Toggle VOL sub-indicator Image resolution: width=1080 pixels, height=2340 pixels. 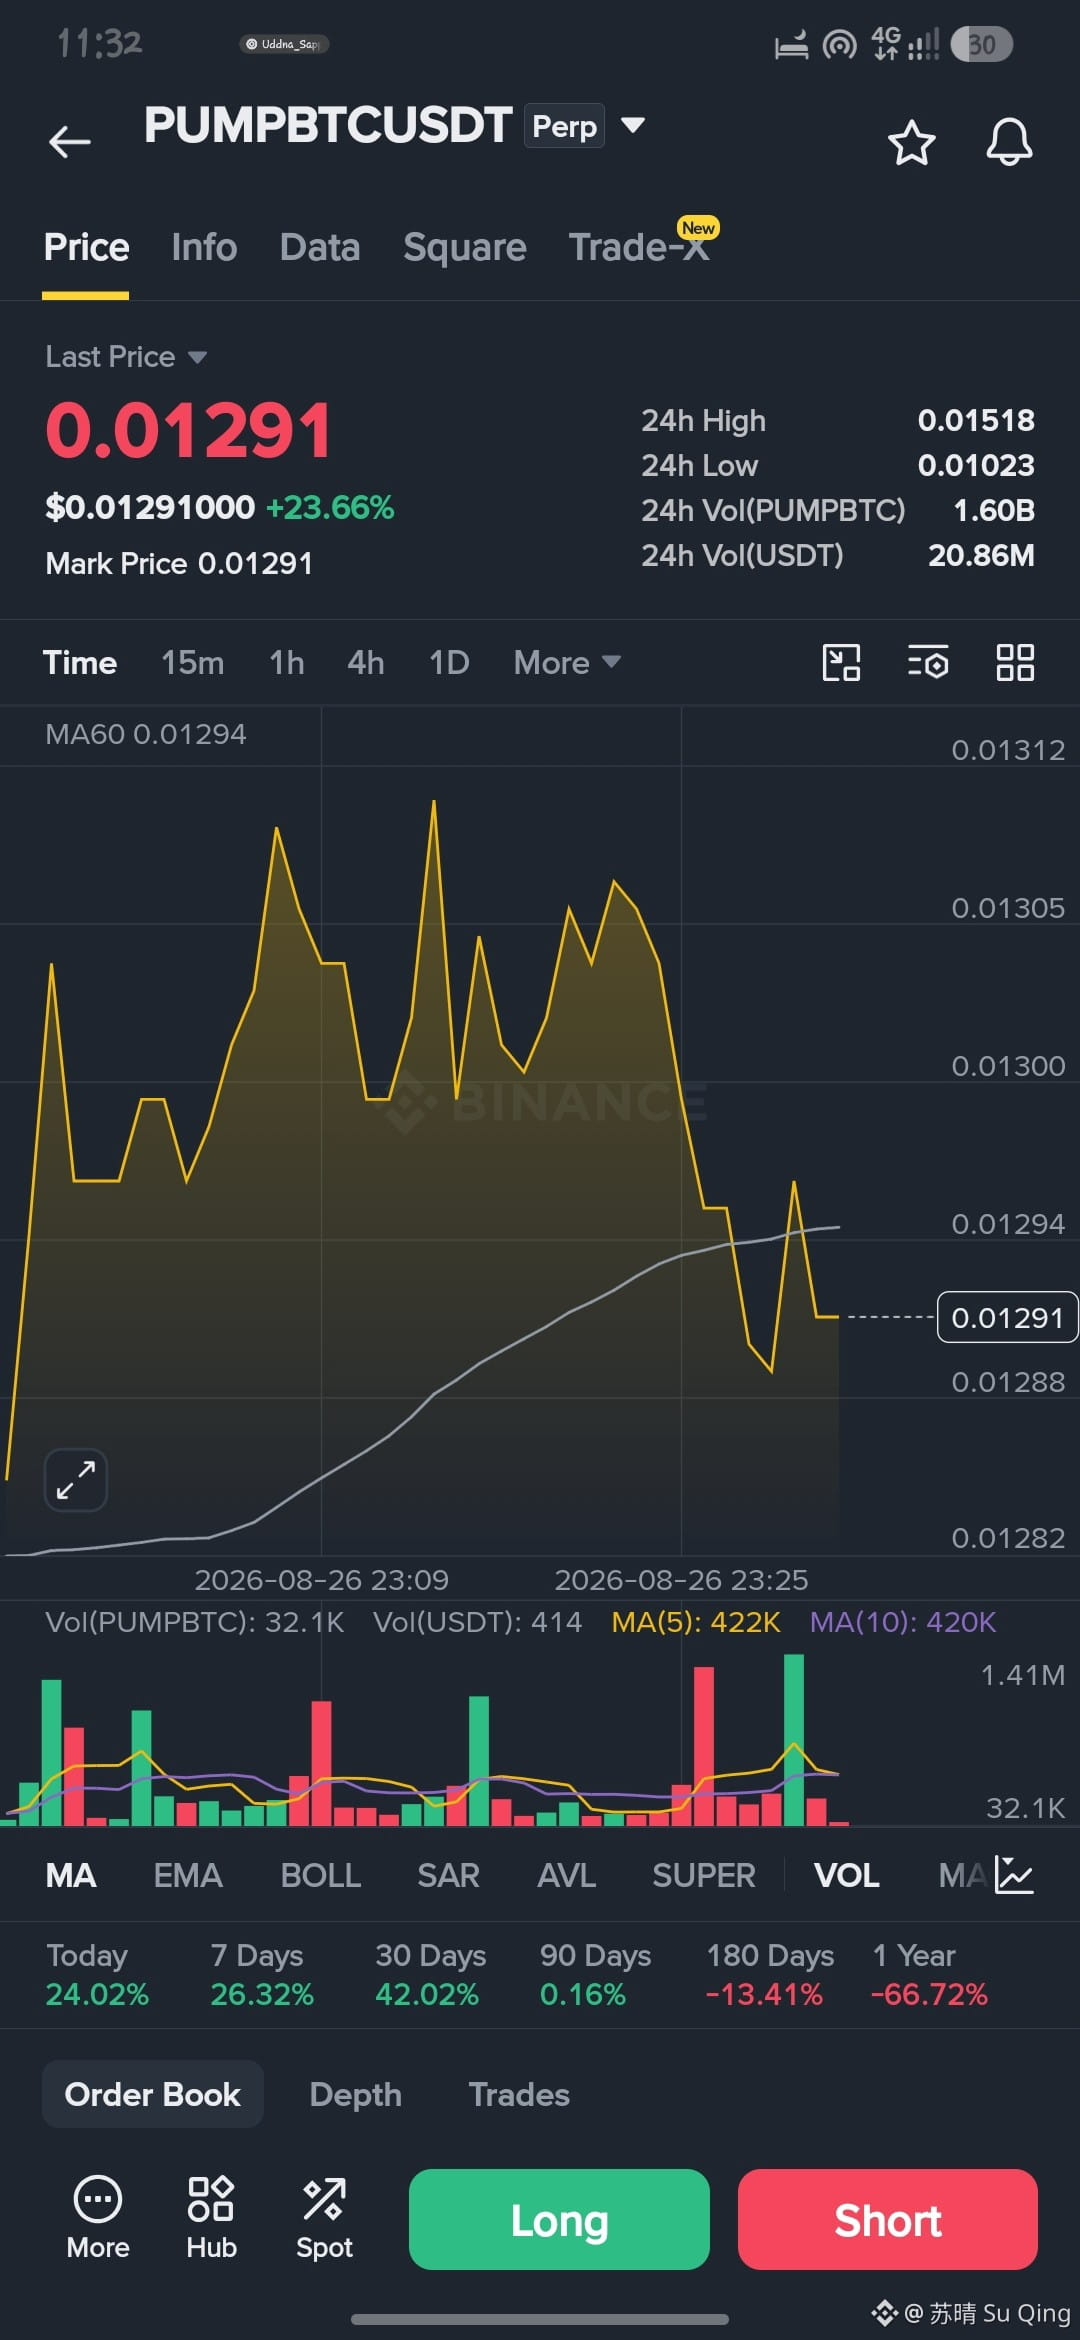[x=847, y=1875]
